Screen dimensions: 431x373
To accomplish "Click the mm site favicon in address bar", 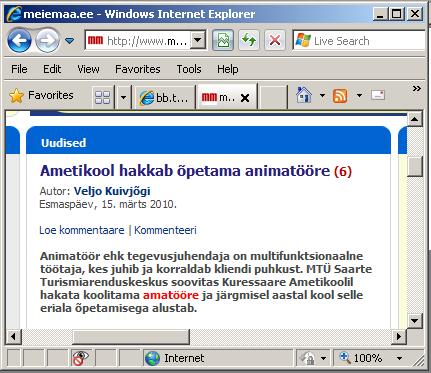I will 95,41.
